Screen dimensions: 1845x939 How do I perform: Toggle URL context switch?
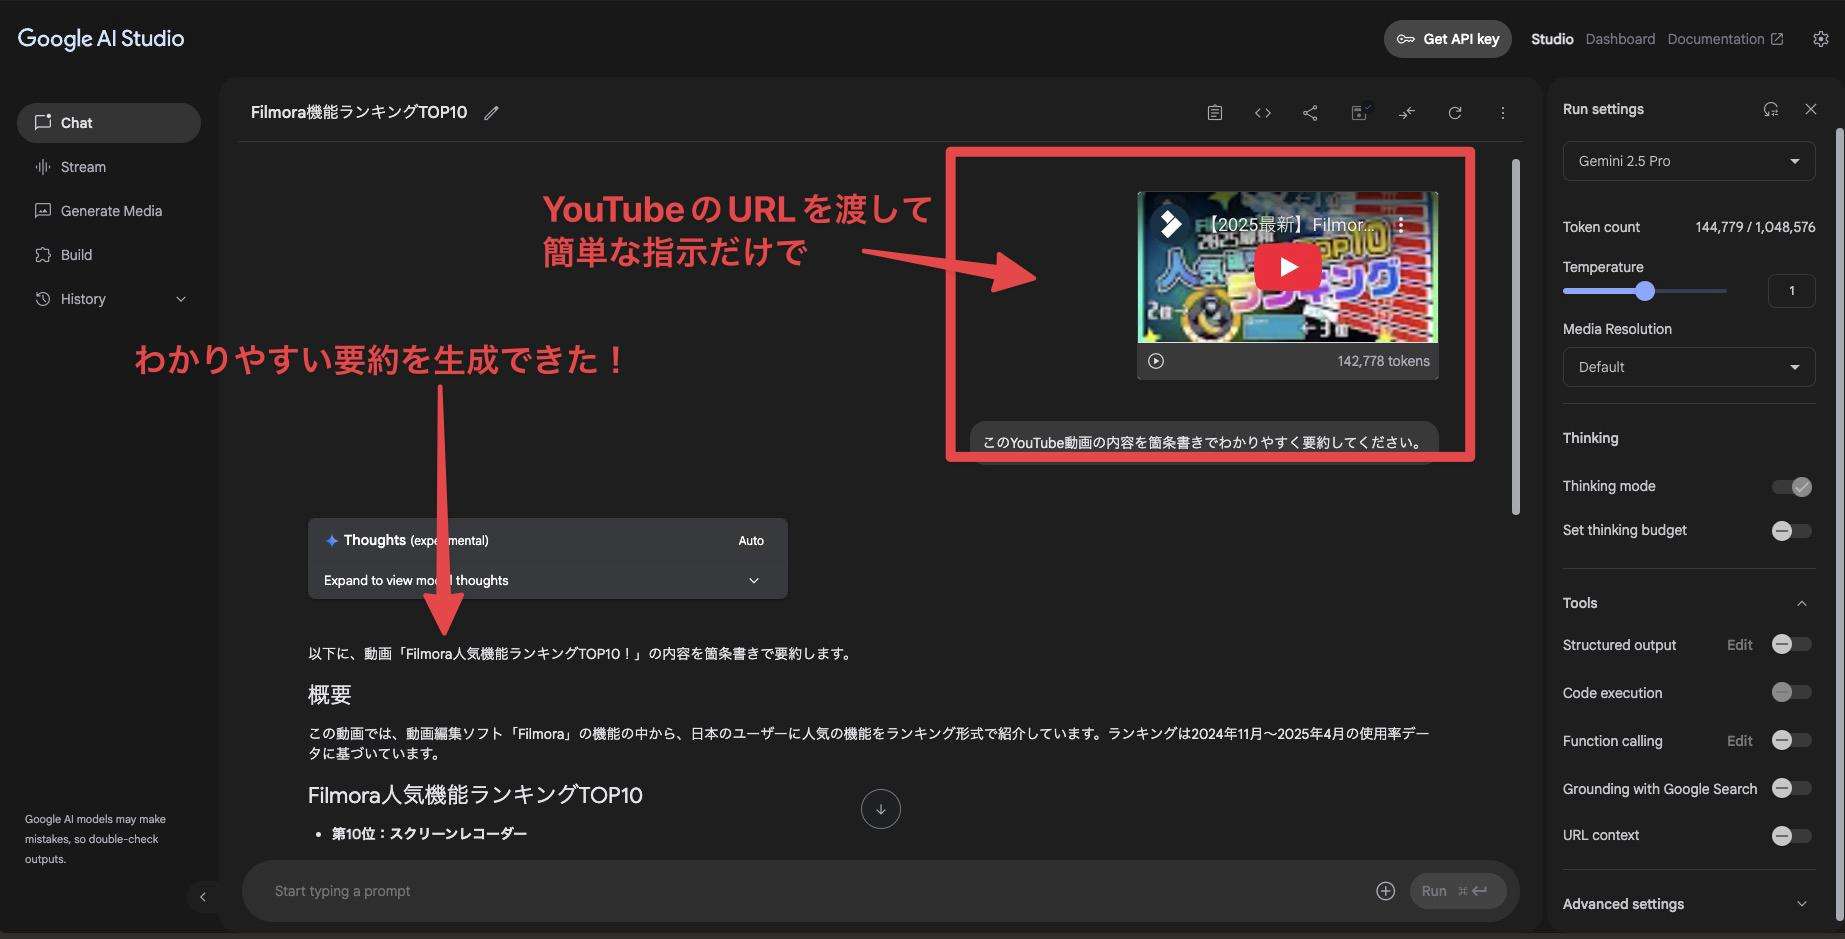(1792, 836)
